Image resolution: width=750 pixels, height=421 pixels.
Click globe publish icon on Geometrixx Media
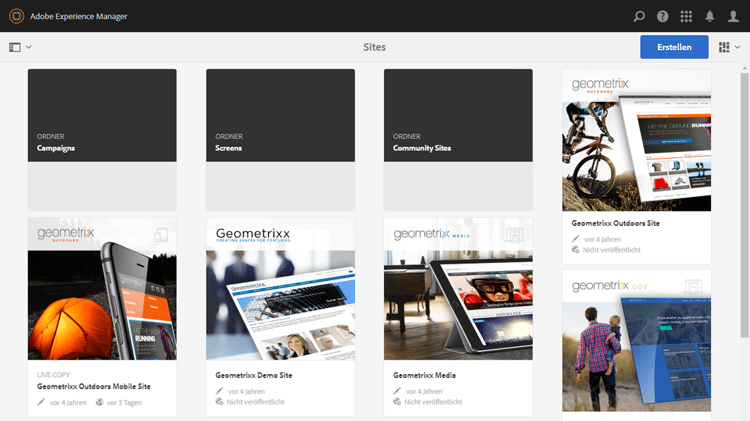pyautogui.click(x=397, y=401)
